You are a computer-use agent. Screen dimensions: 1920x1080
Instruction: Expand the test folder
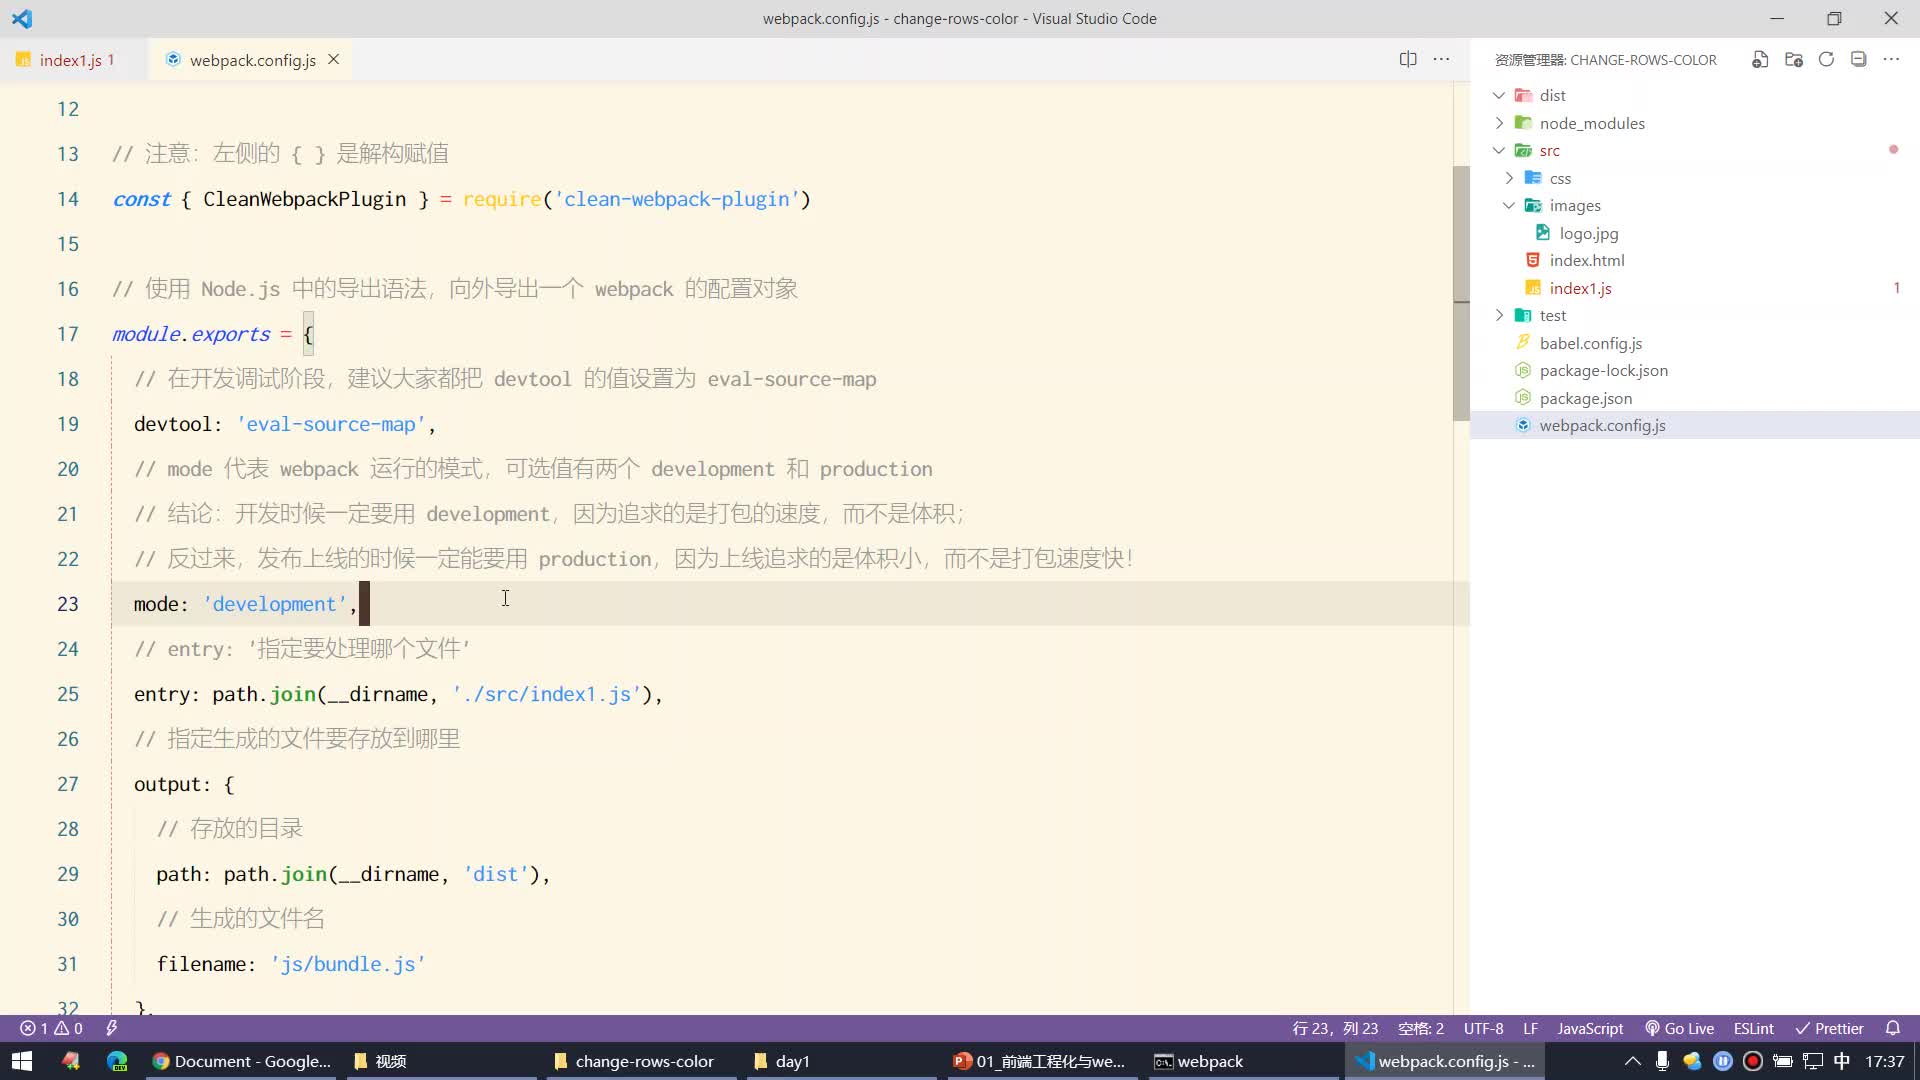[1499, 315]
